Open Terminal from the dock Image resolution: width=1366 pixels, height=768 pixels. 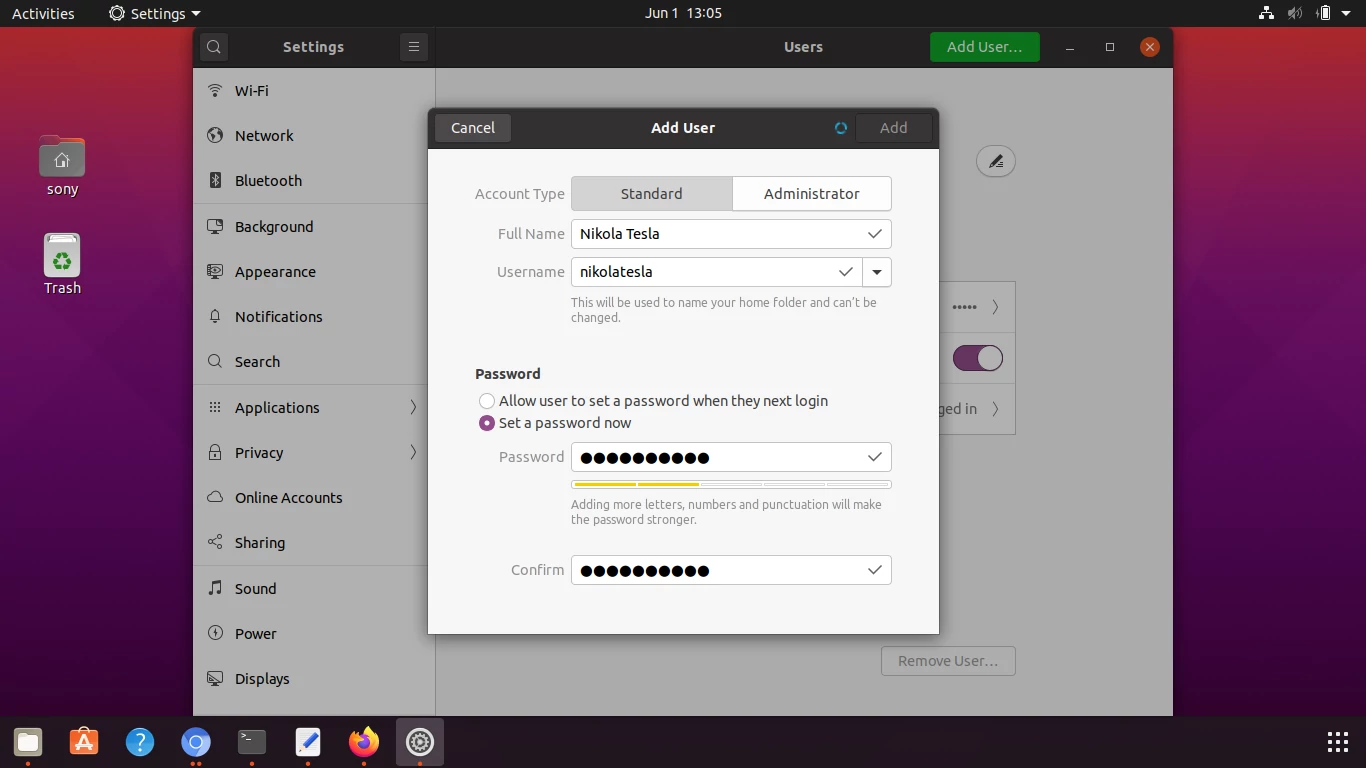(252, 742)
